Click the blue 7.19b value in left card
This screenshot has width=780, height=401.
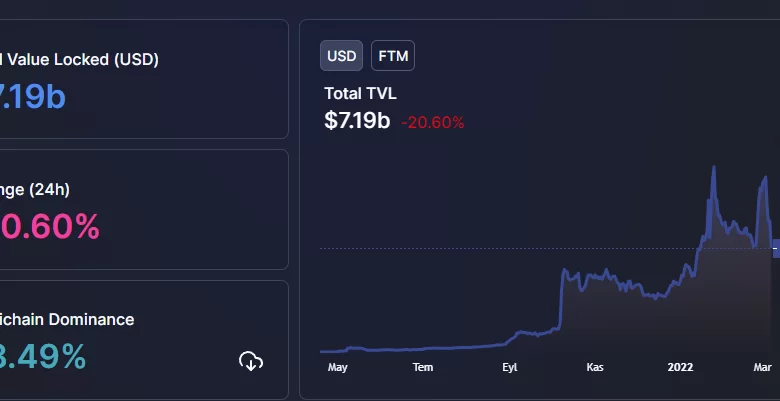coord(34,96)
